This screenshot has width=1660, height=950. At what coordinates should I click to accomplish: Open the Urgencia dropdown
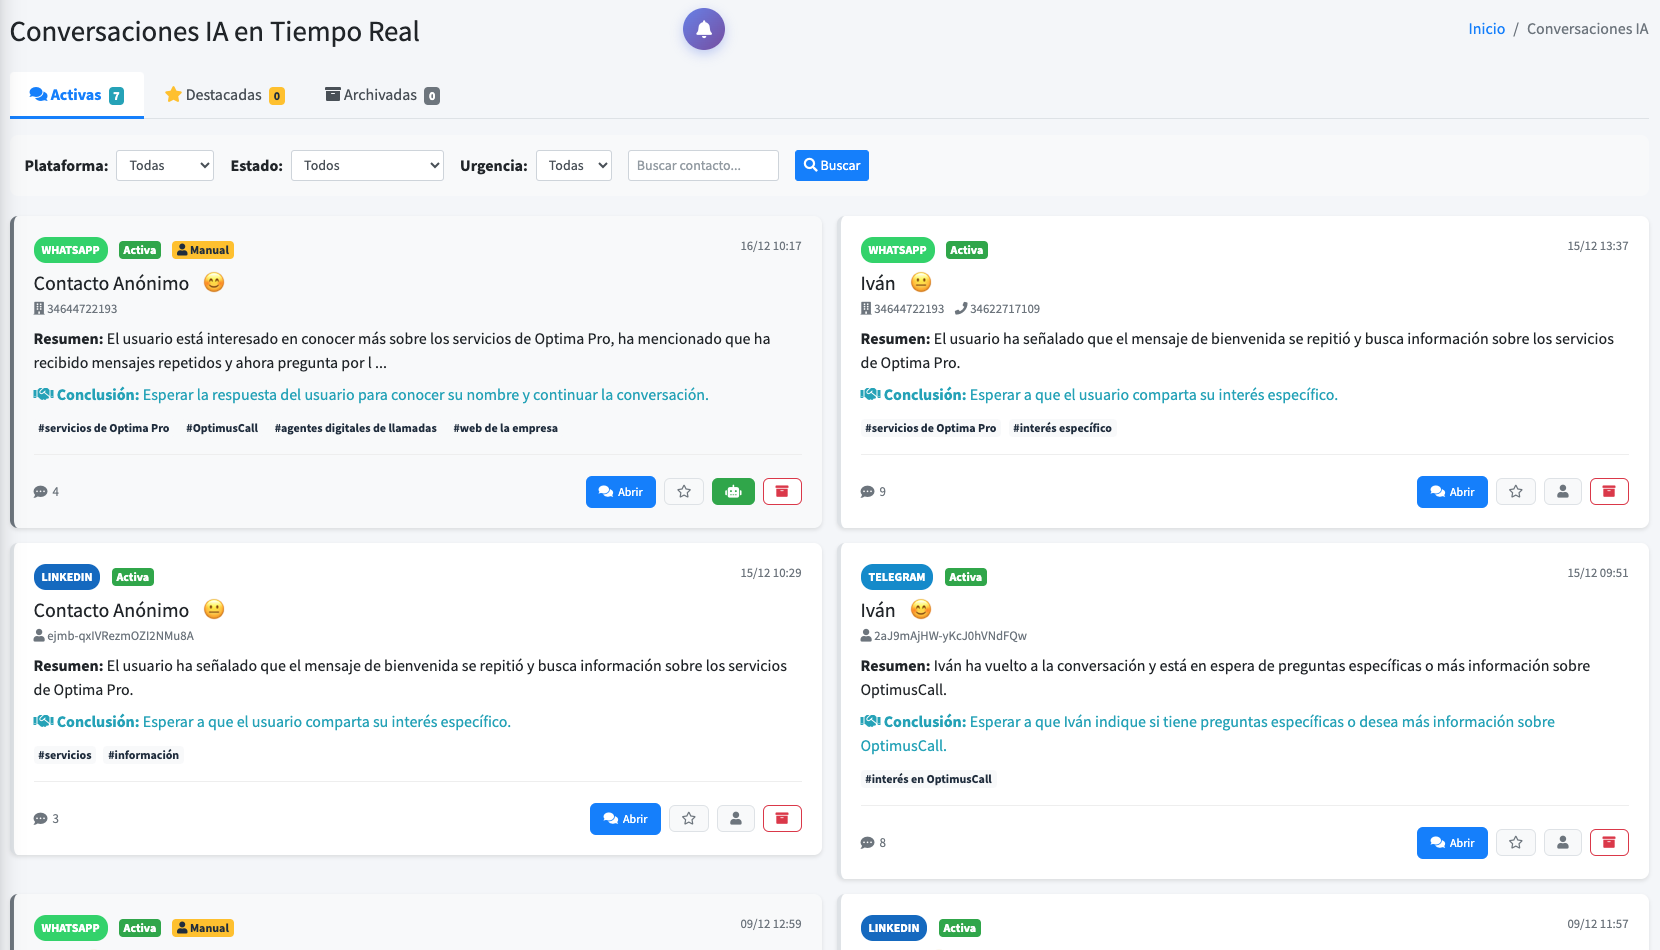tap(573, 165)
